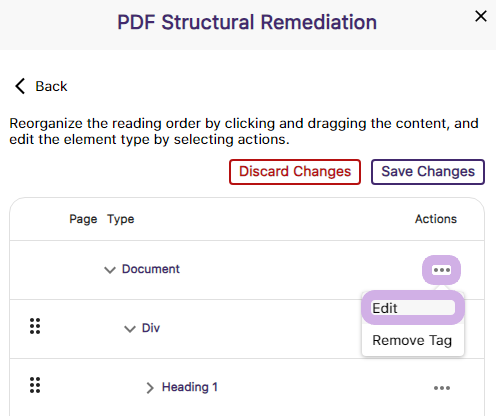496x416 pixels.
Task: Click the Page column header
Action: (x=83, y=219)
